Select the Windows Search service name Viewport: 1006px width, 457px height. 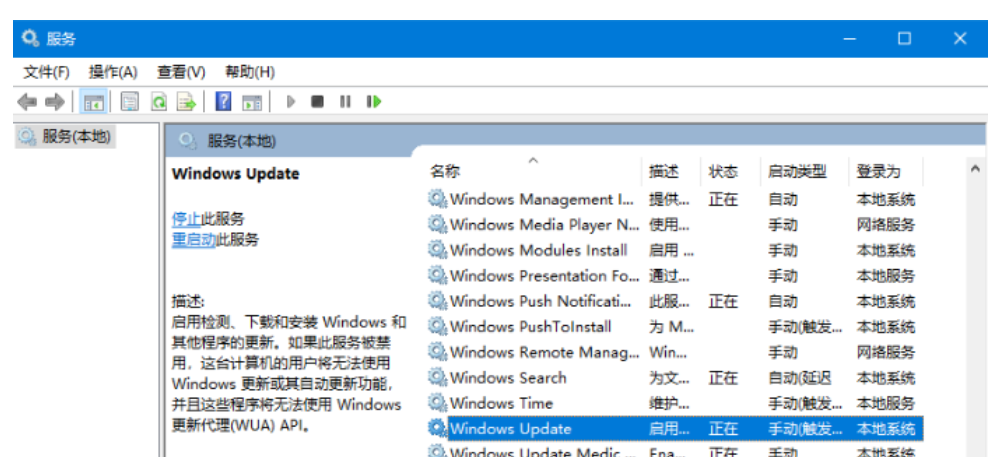pyautogui.click(x=508, y=378)
